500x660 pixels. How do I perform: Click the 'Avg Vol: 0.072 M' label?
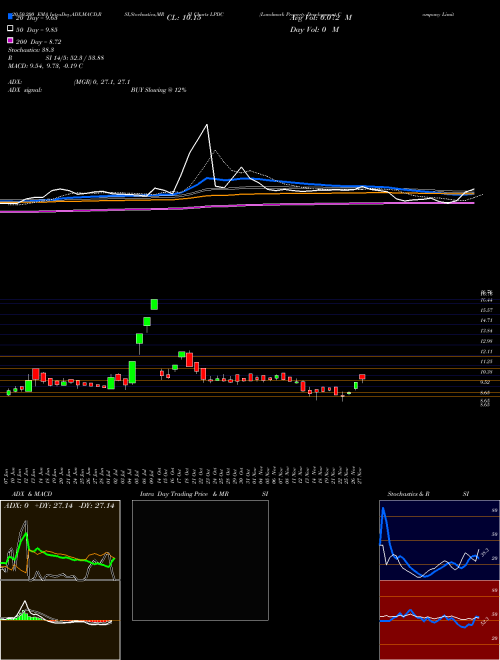321,18
